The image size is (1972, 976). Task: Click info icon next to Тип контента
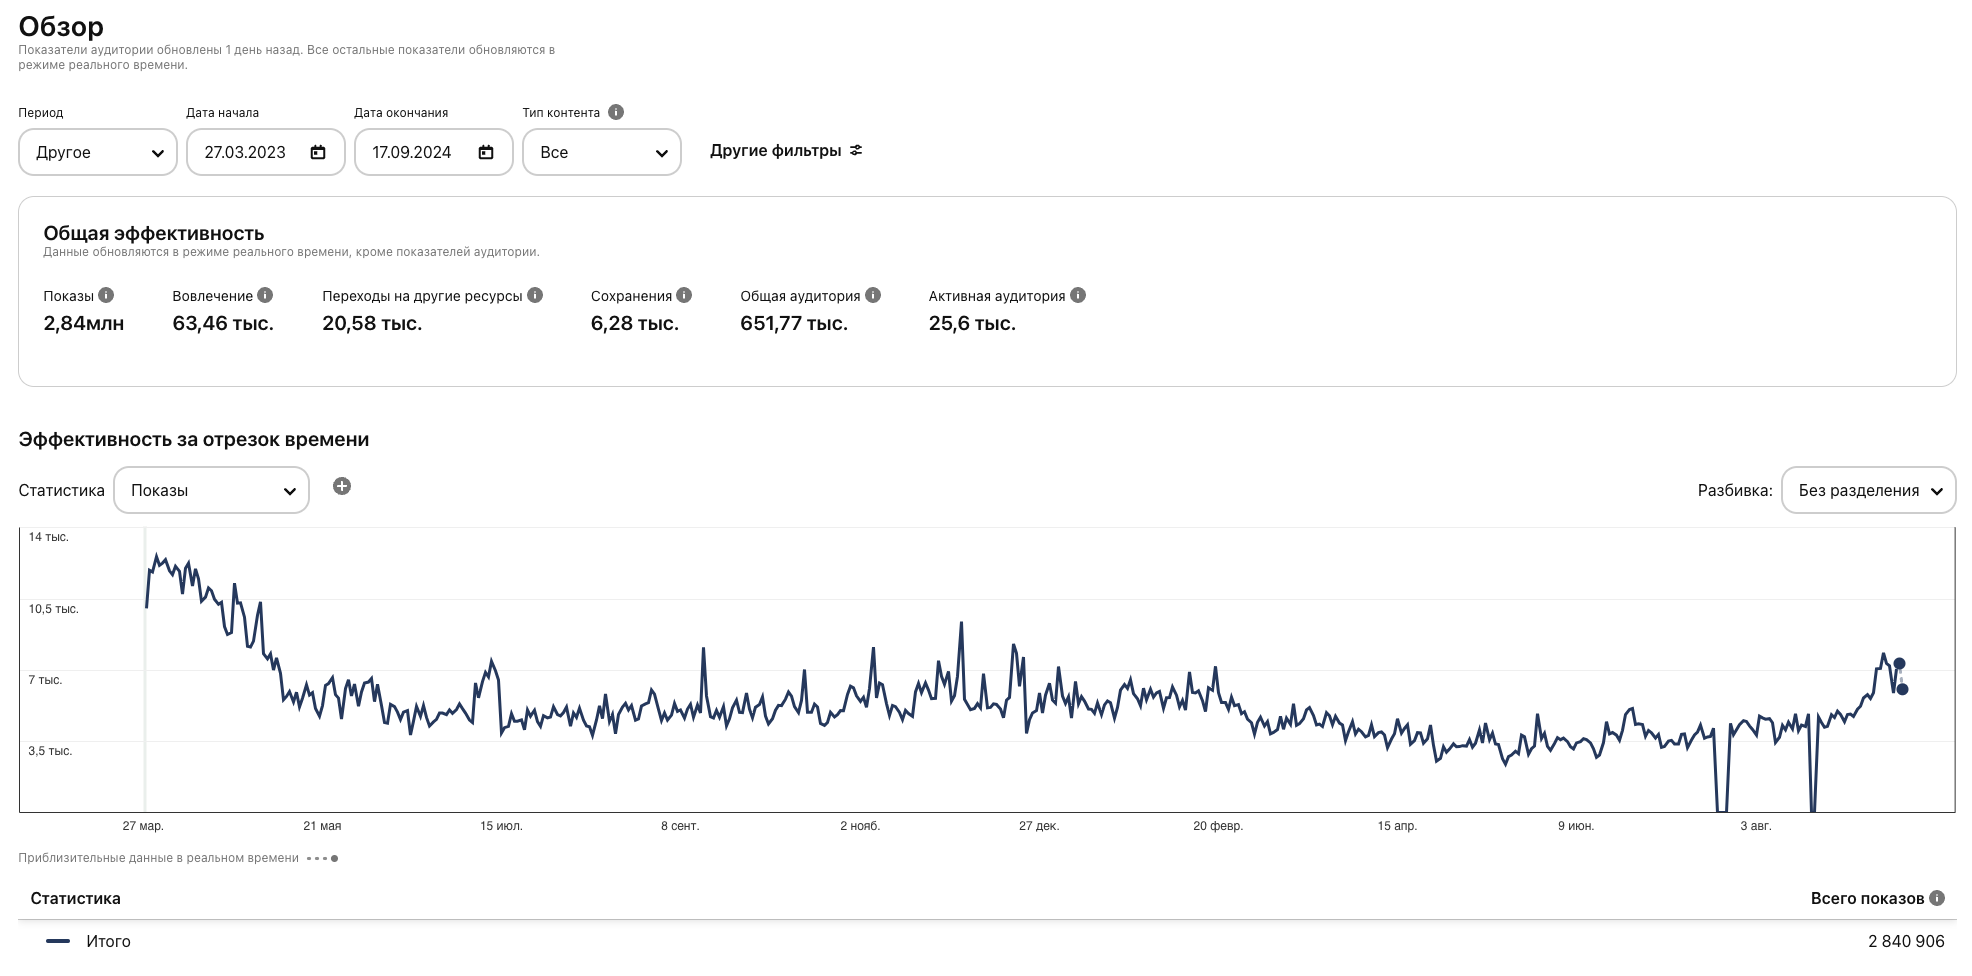(x=616, y=112)
